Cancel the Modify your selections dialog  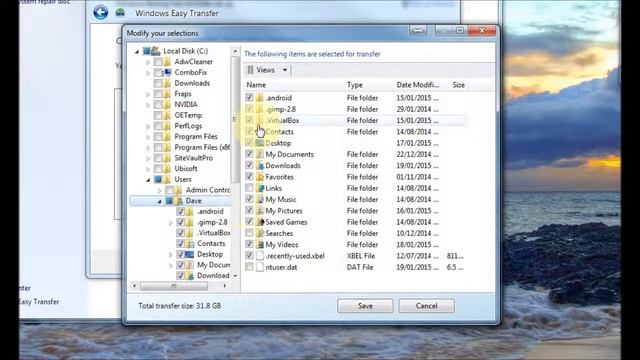click(427, 306)
